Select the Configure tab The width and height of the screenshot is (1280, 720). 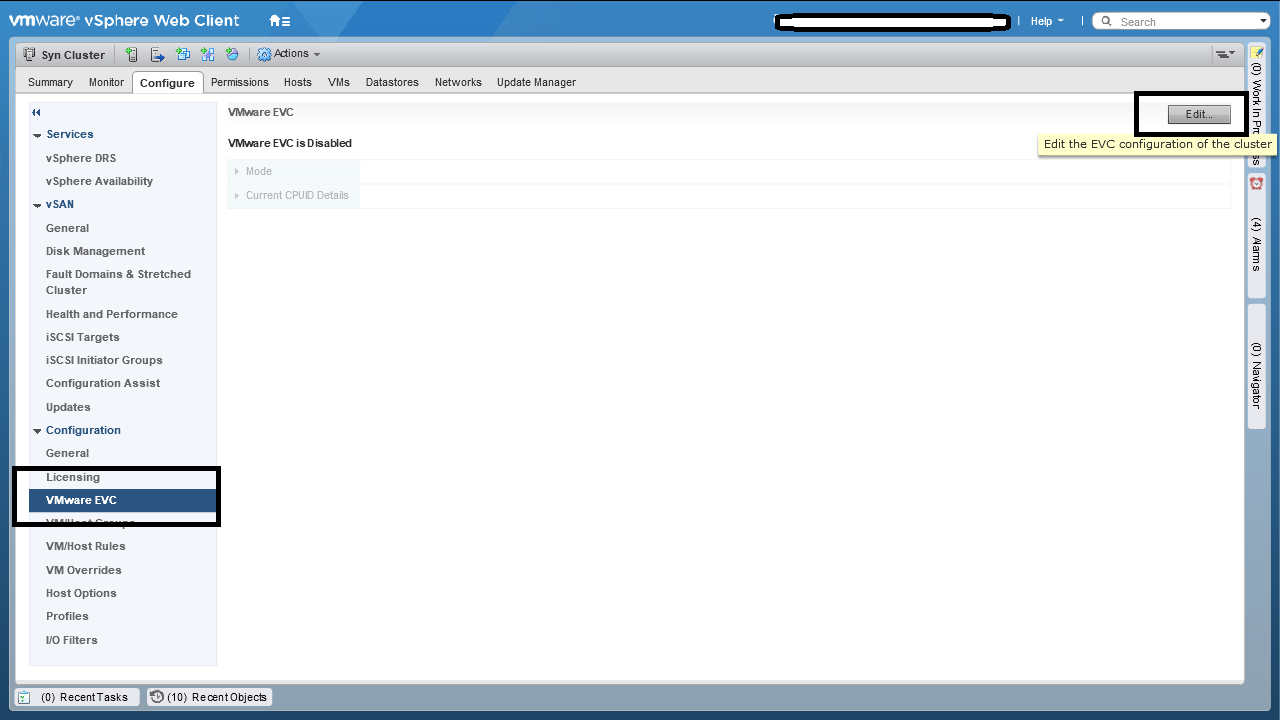click(167, 82)
